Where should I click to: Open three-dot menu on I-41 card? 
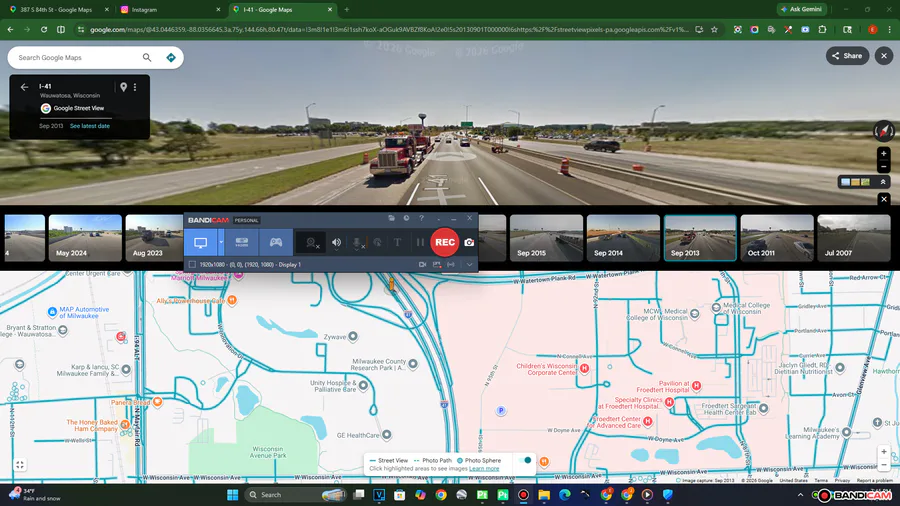(x=135, y=87)
